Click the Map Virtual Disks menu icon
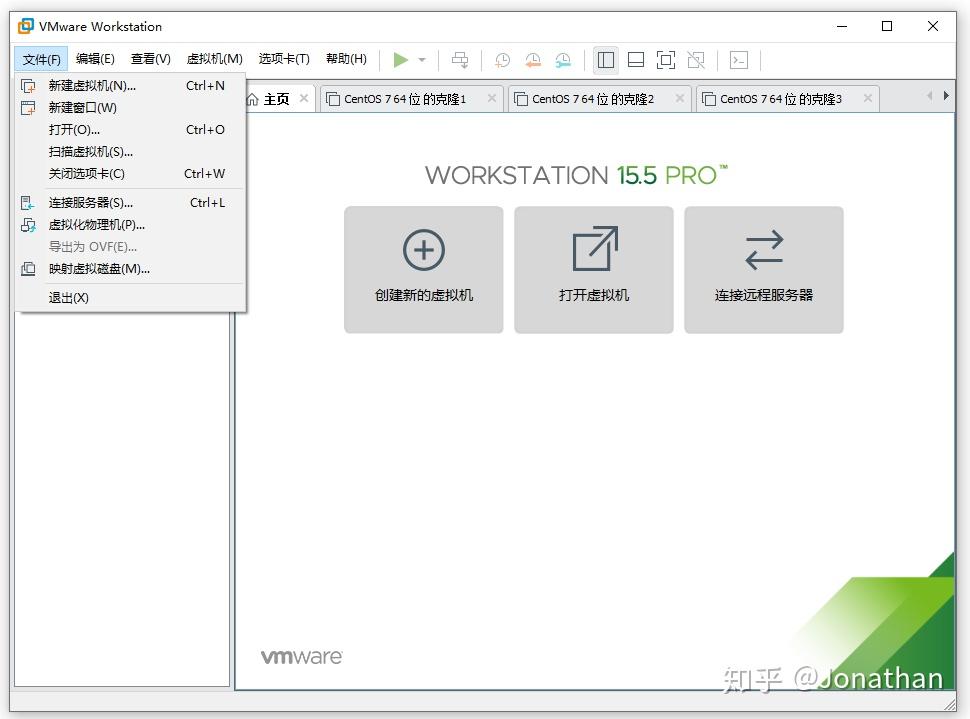The width and height of the screenshot is (970, 719). click(28, 269)
